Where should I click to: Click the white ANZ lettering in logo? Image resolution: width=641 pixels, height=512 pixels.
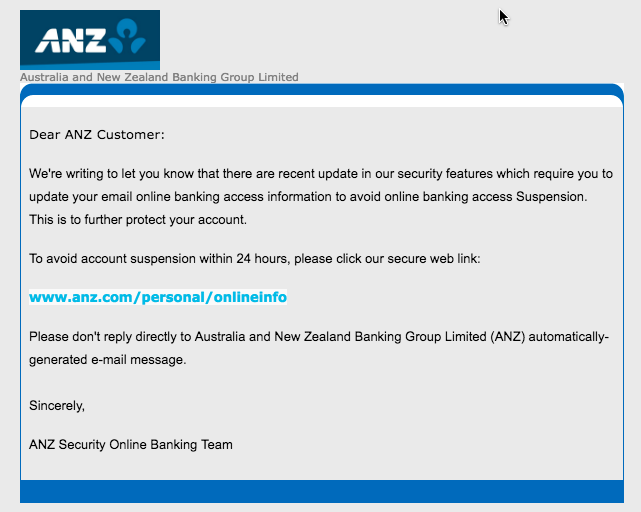[71, 40]
